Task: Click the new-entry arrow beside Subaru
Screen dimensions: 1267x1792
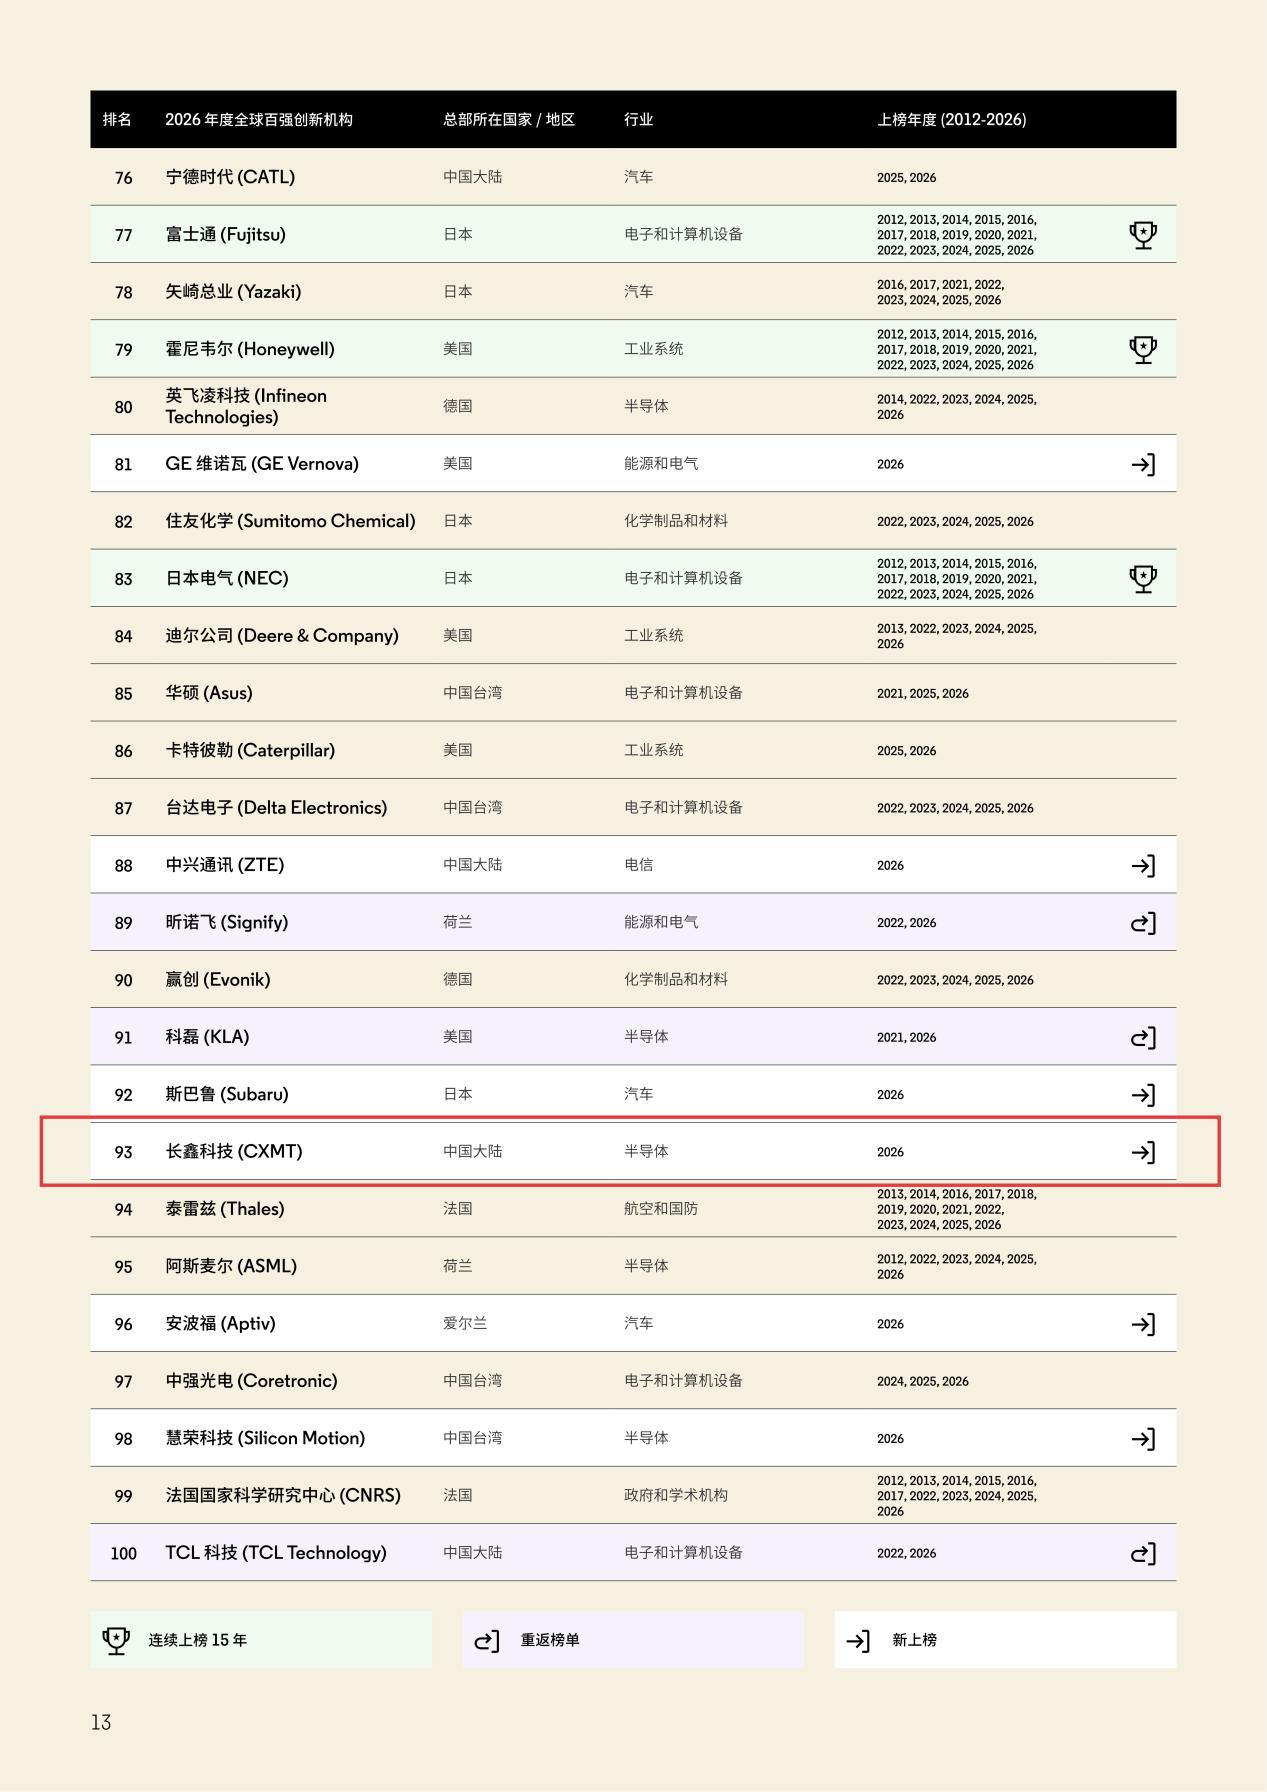Action: pos(1143,1095)
